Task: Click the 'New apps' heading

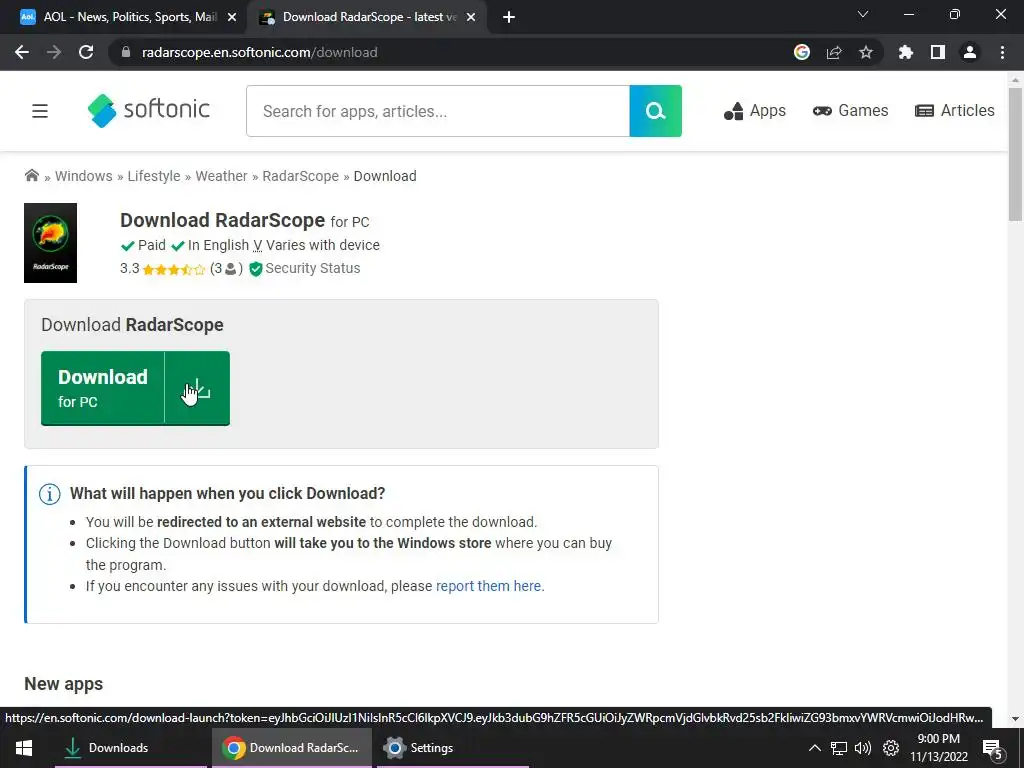Action: [63, 684]
